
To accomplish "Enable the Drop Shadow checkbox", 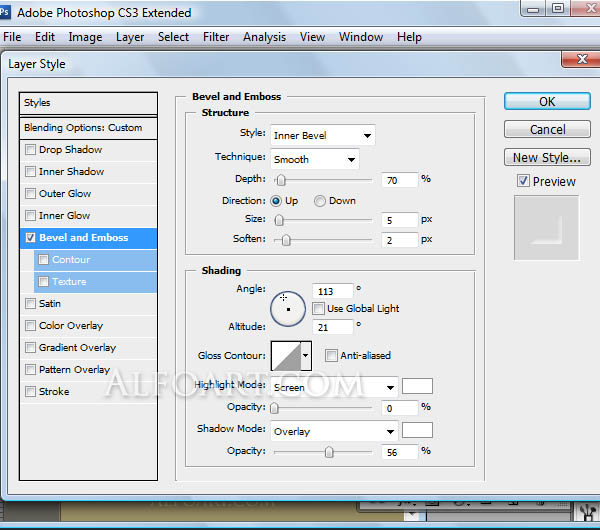I will pos(30,149).
